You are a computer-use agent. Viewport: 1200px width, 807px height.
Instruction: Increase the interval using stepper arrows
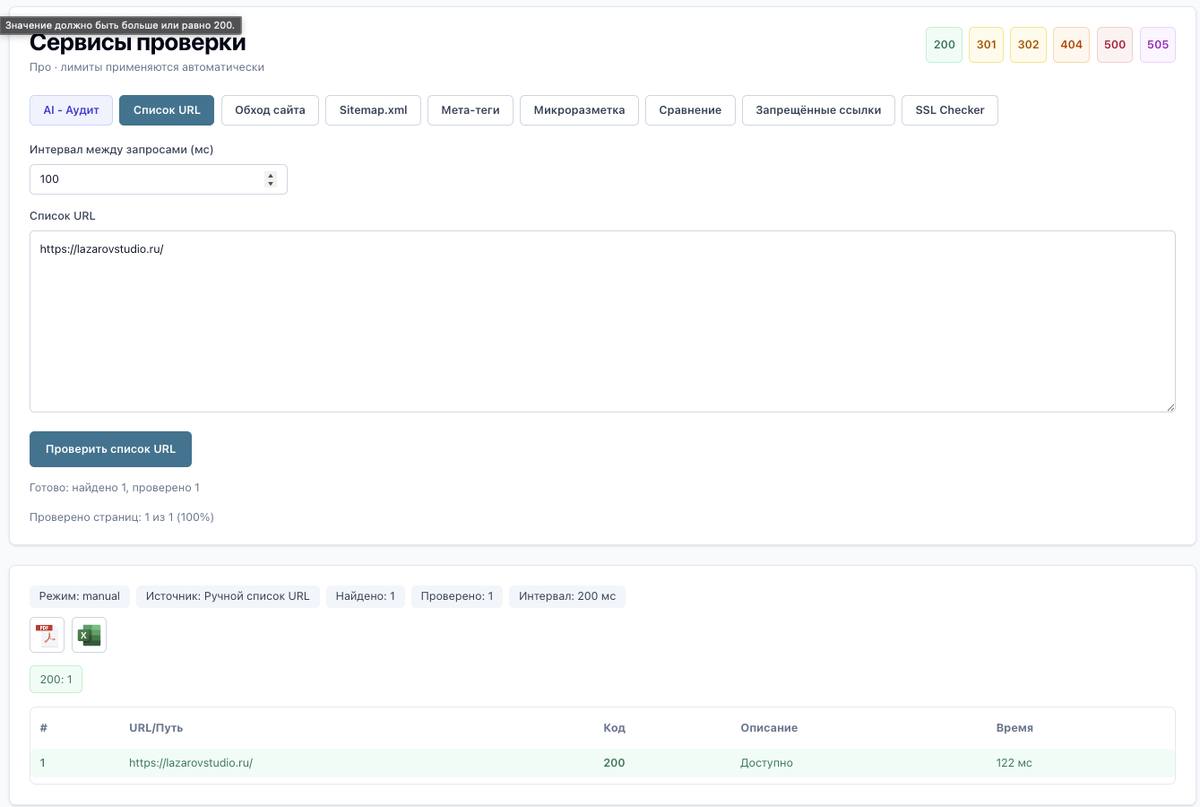(x=270, y=175)
